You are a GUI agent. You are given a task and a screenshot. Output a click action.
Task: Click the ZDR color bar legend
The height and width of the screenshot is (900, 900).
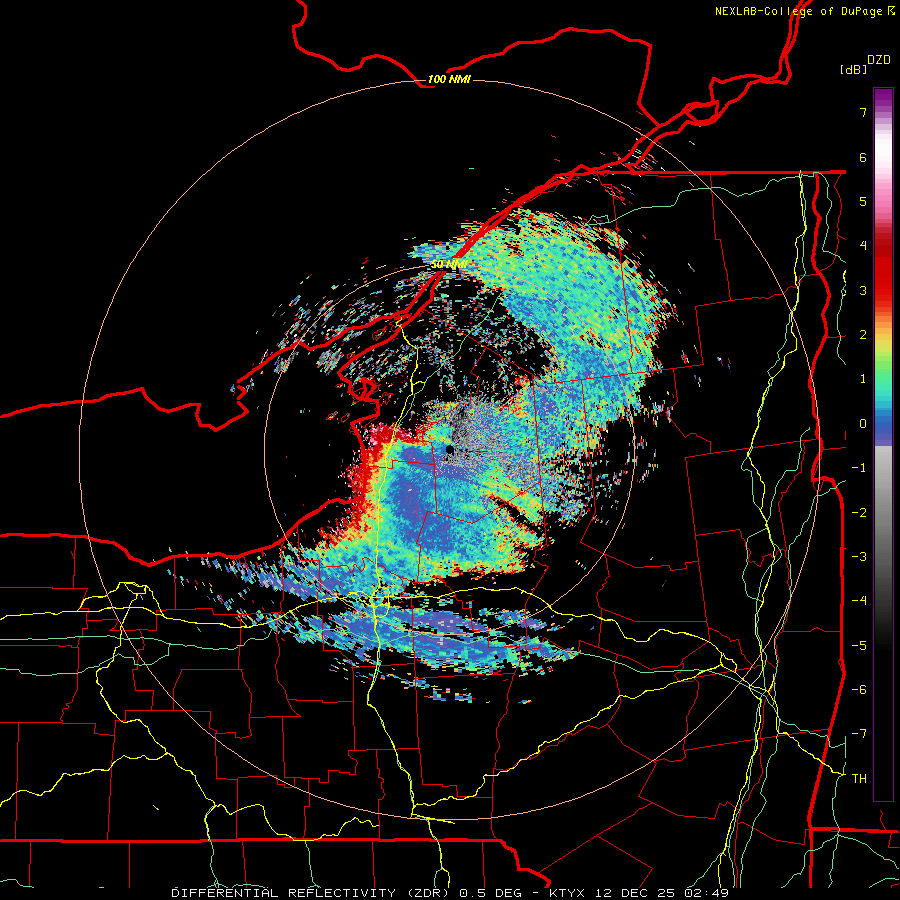point(883,444)
